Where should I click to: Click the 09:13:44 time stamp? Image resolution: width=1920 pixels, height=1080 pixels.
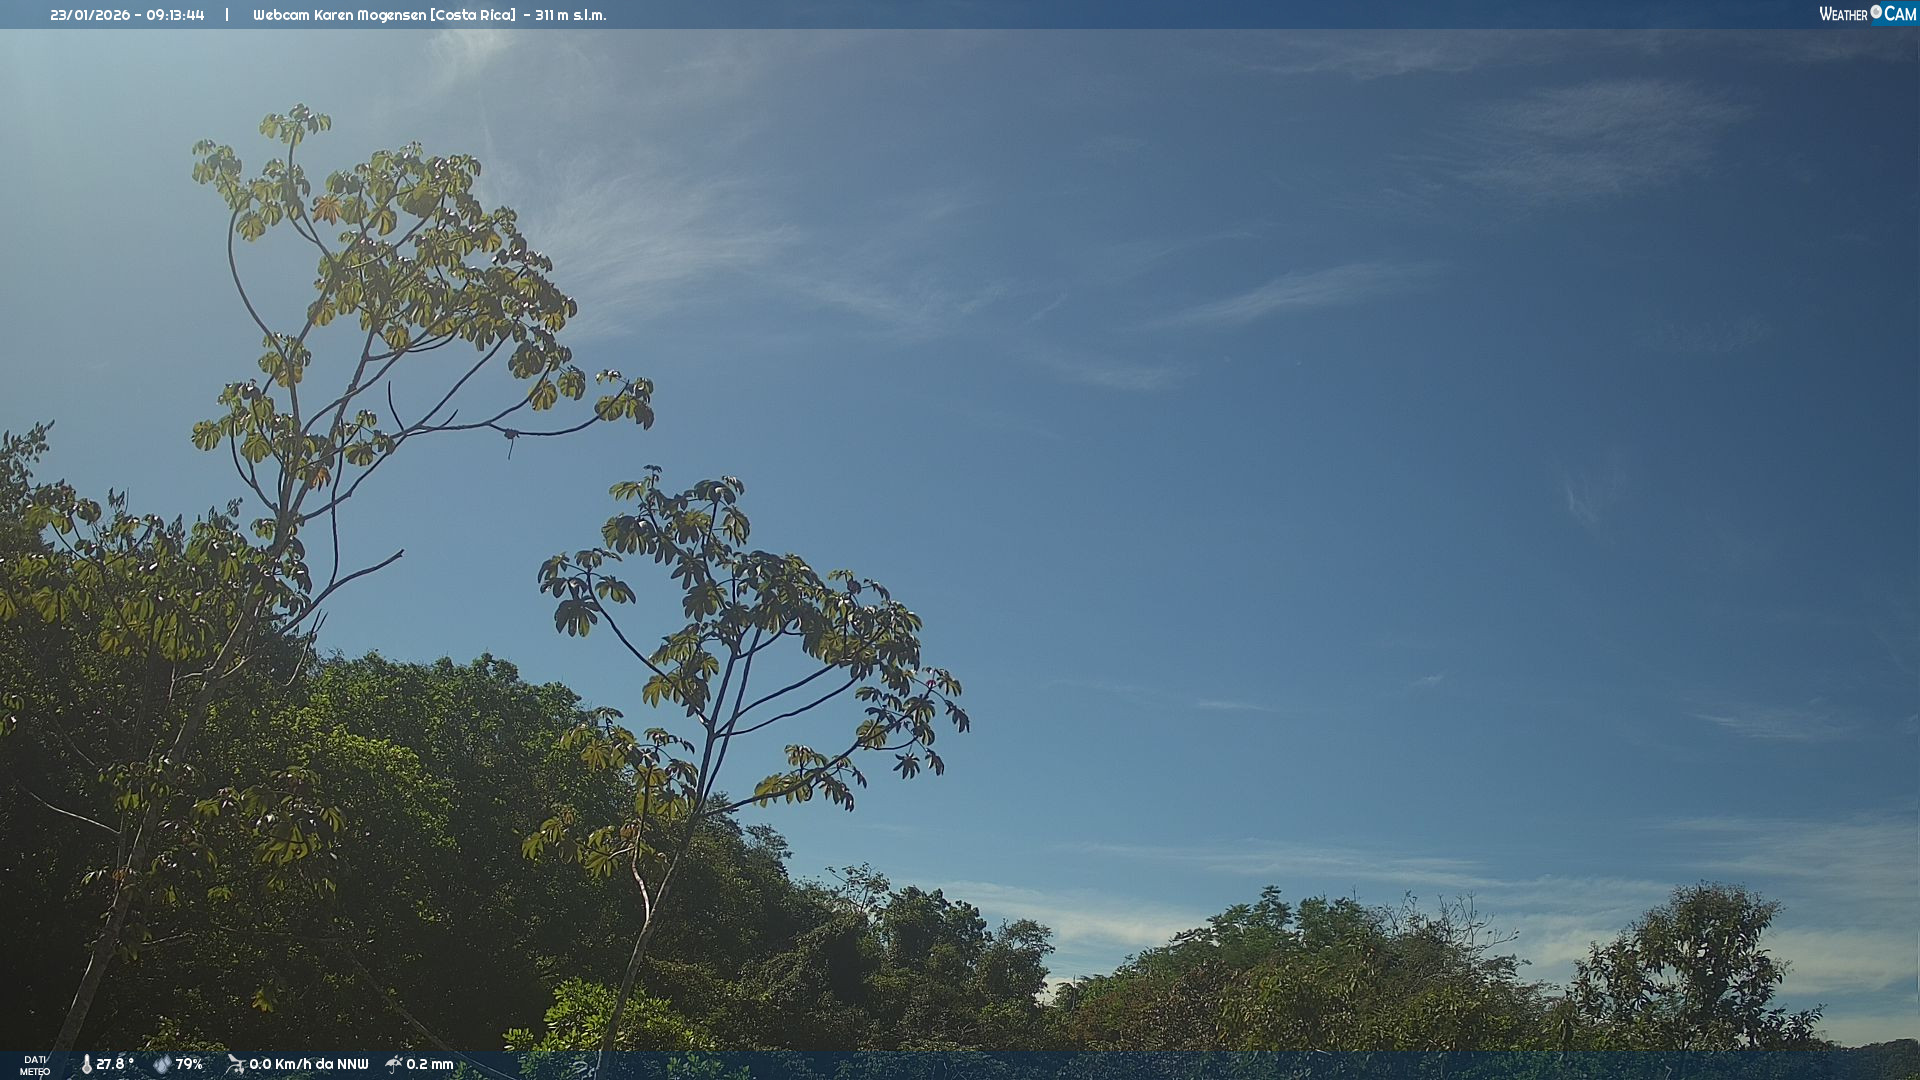tap(175, 15)
